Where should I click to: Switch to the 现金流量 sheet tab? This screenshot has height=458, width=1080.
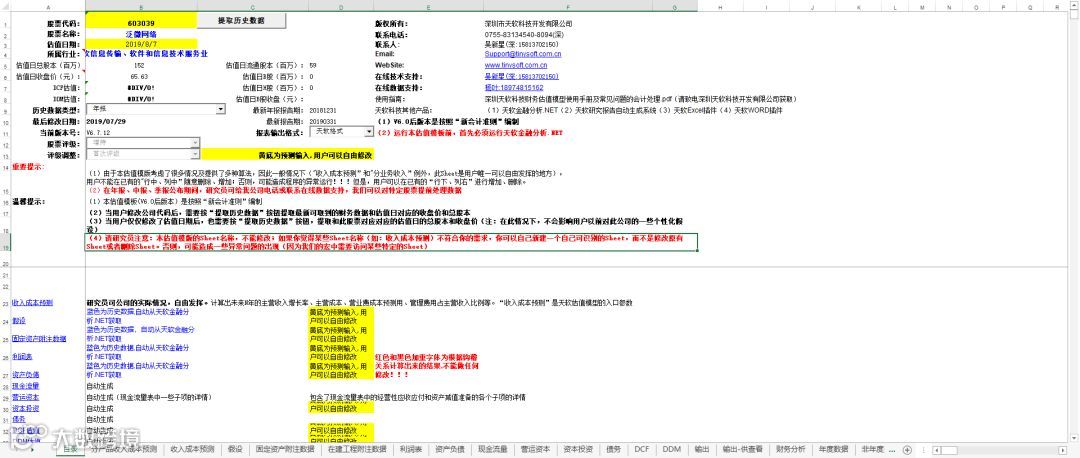coord(492,449)
